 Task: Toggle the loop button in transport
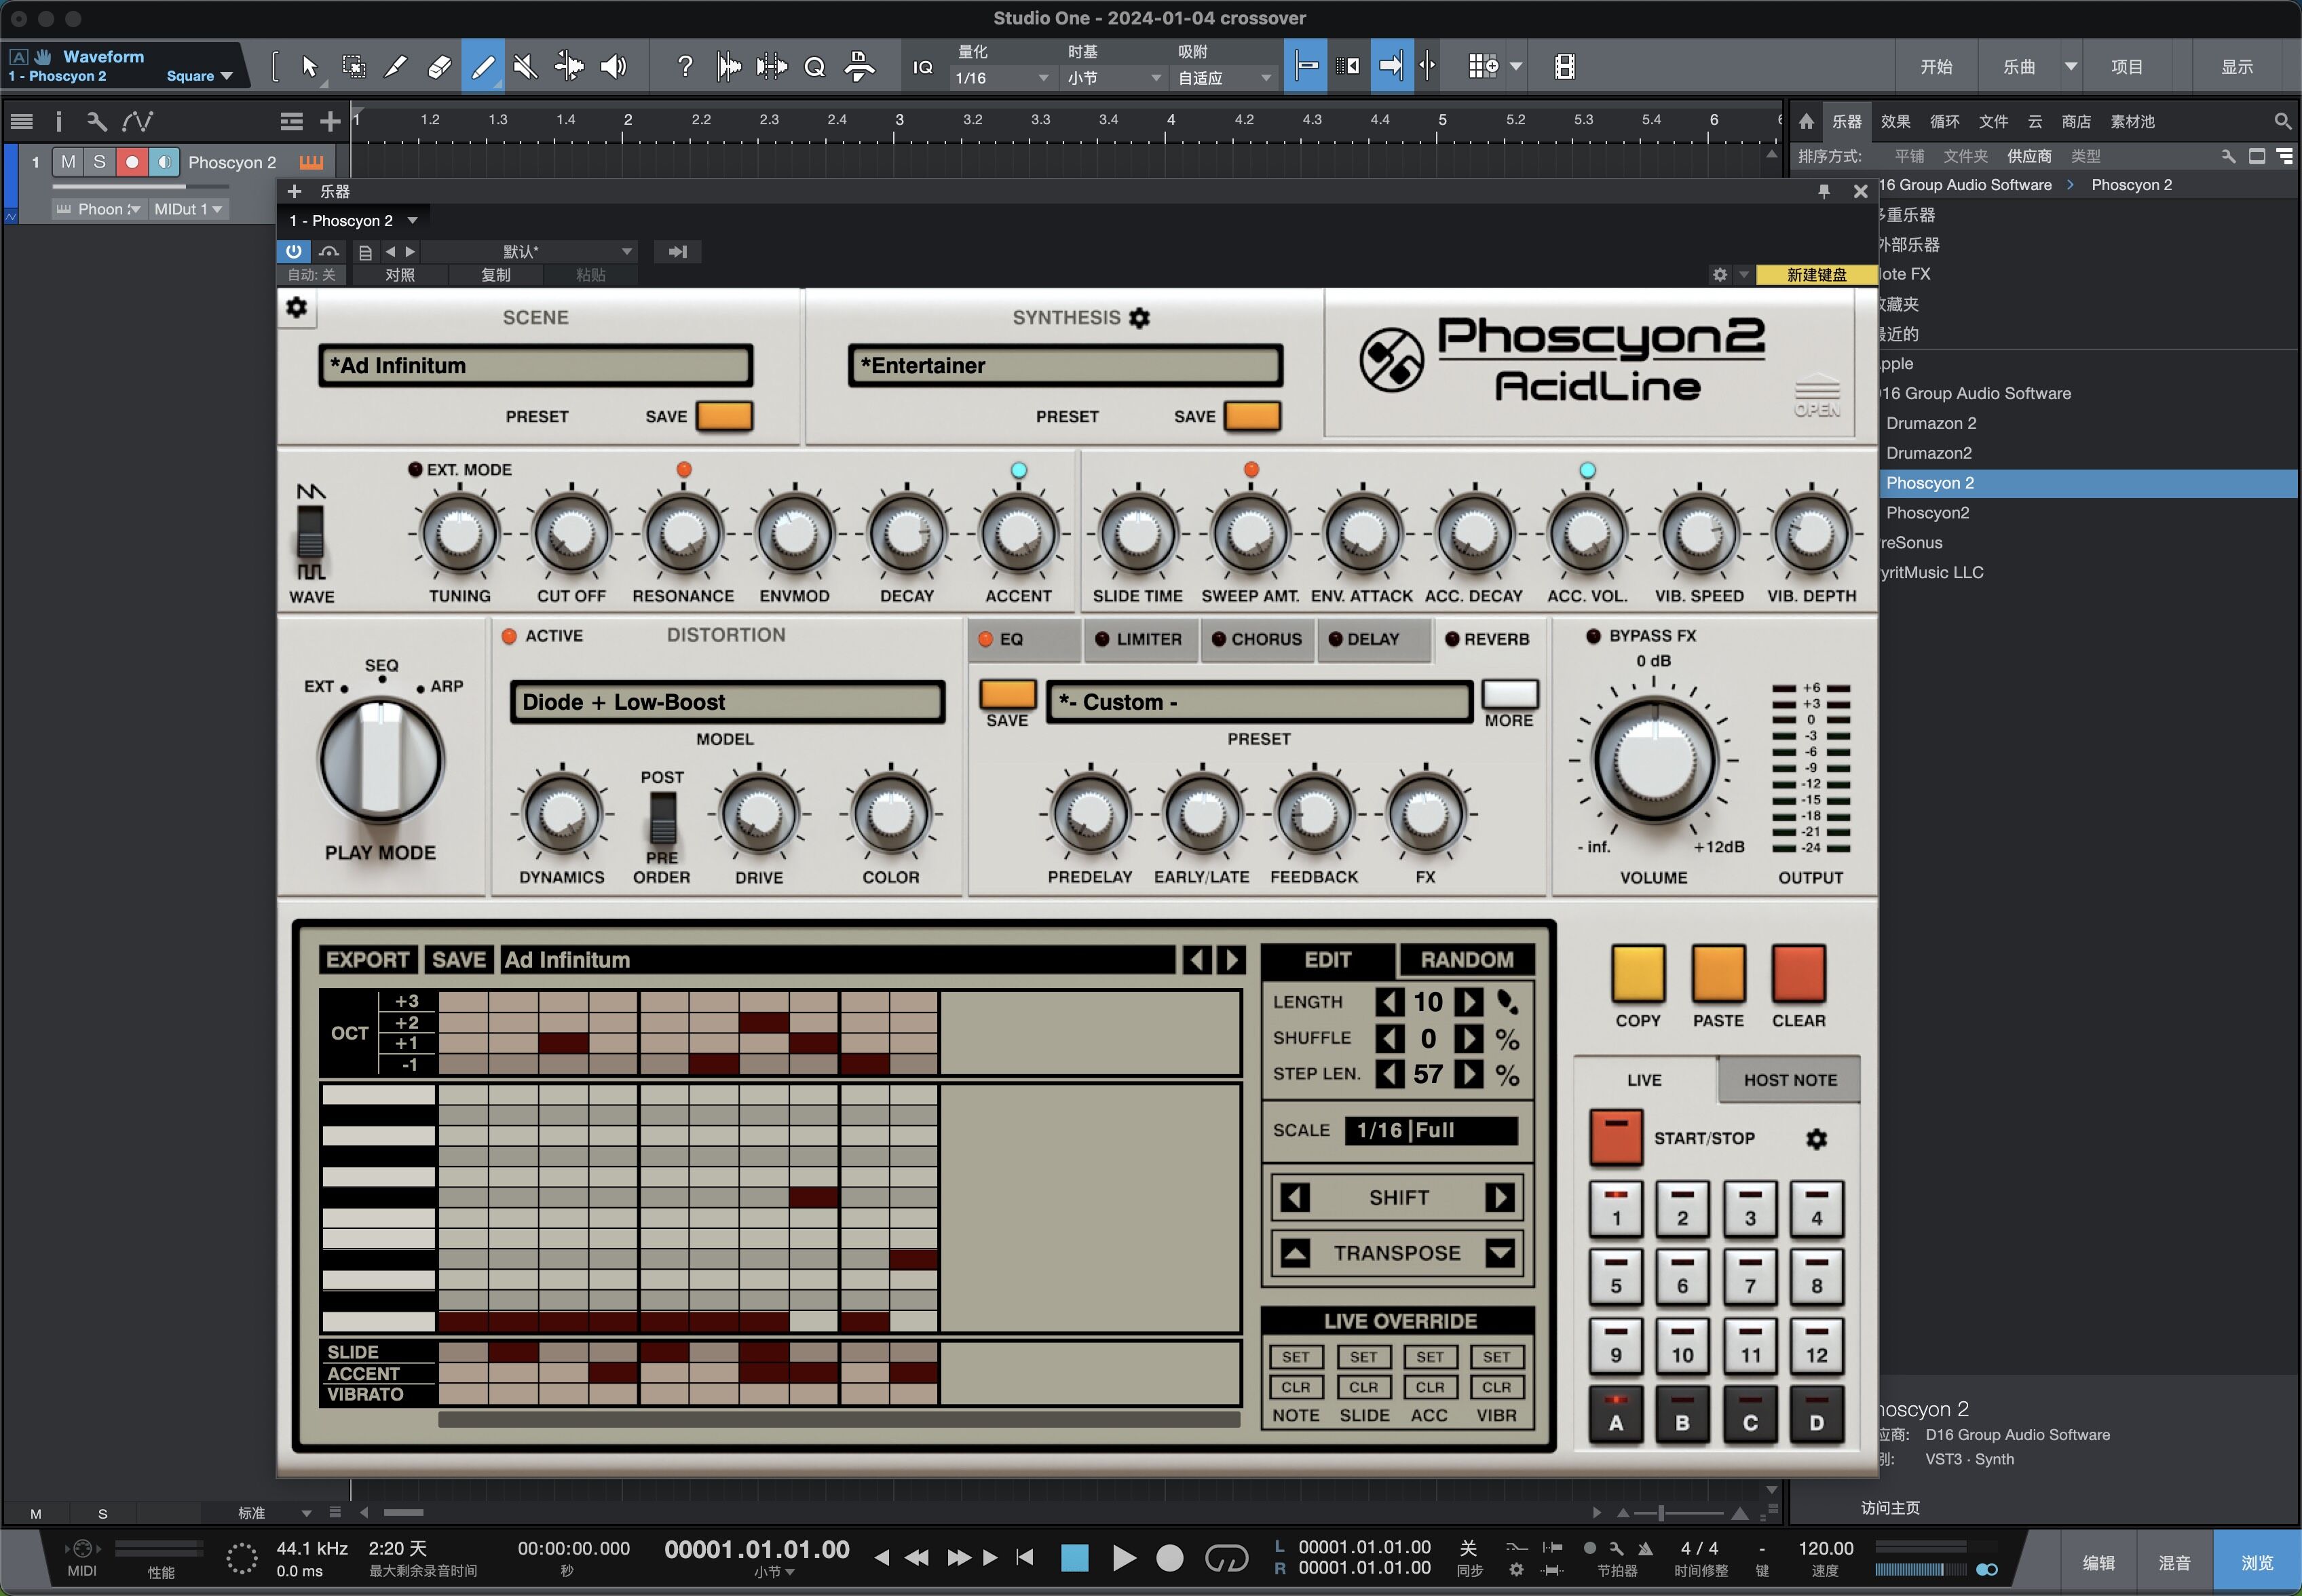pos(1226,1557)
